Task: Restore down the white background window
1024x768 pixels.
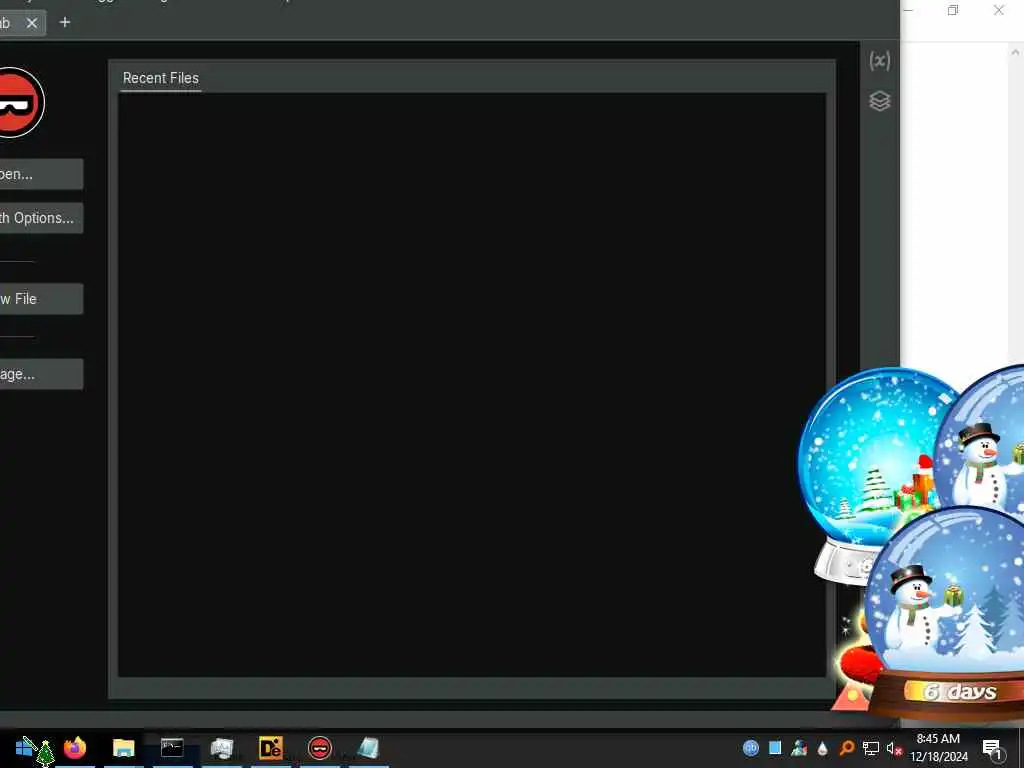Action: 953,10
